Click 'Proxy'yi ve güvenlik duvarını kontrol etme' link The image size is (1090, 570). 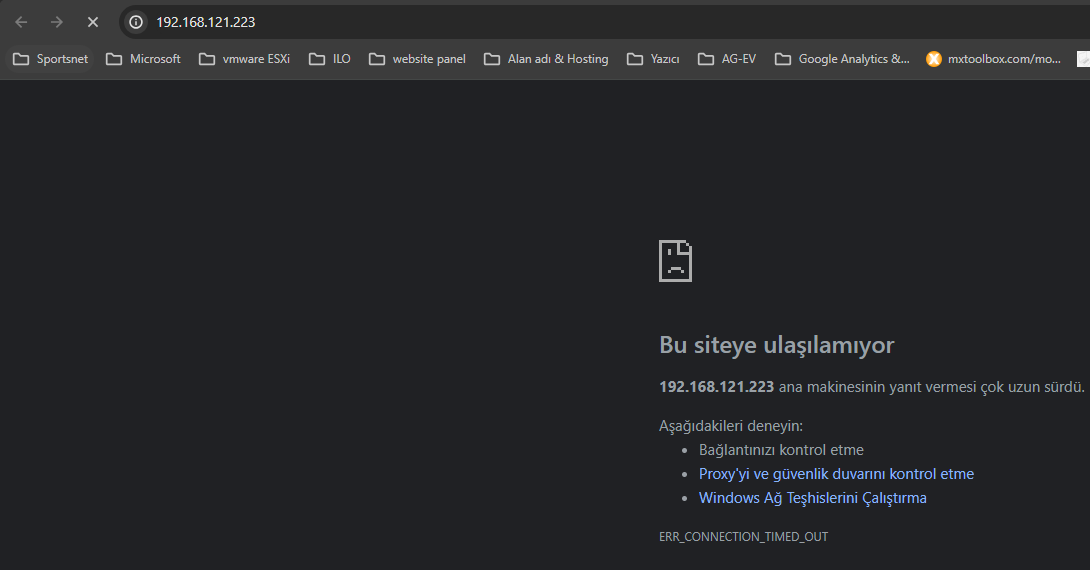click(836, 474)
